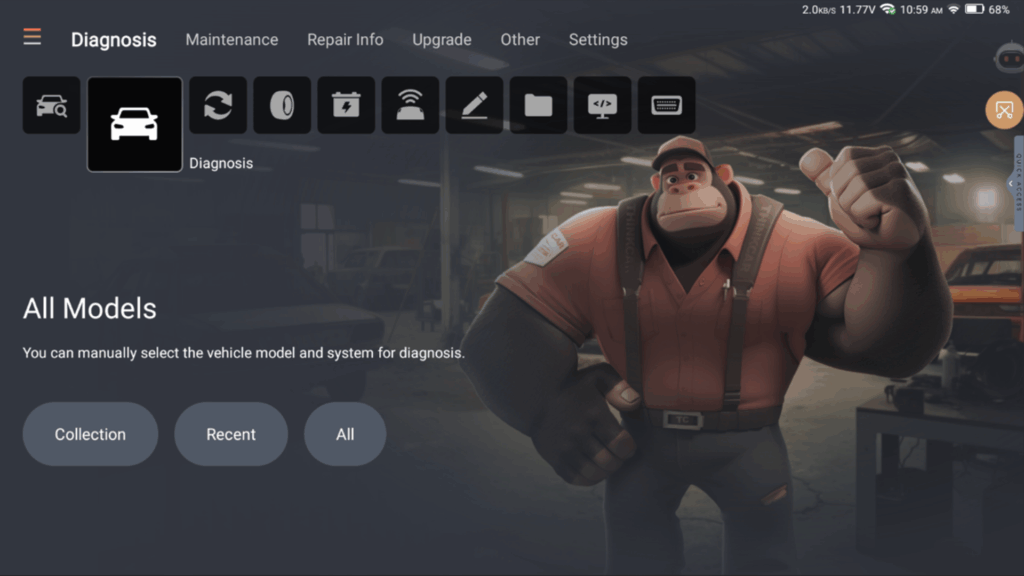Screen dimensions: 1024x576
Task: Click the Collection button
Action: pyautogui.click(x=90, y=434)
